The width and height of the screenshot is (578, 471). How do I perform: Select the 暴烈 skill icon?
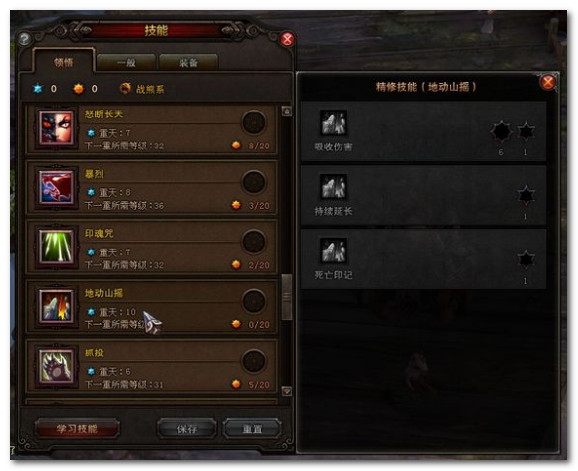click(x=56, y=187)
